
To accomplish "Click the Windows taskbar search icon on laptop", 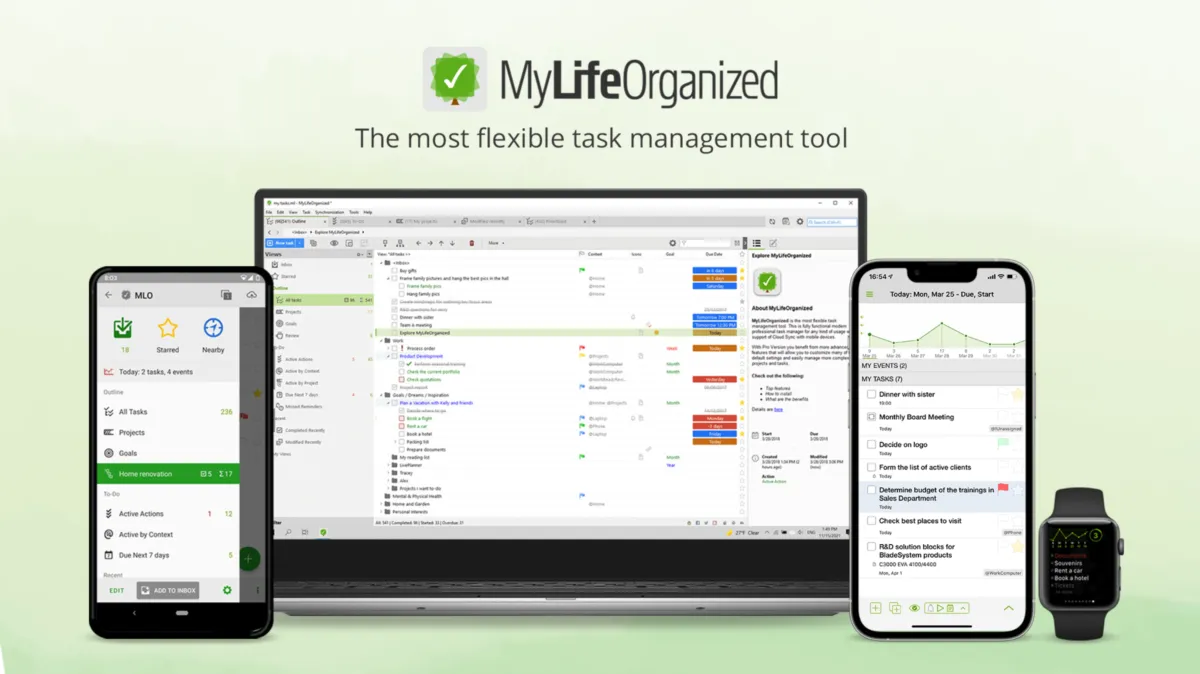I will 288,532.
